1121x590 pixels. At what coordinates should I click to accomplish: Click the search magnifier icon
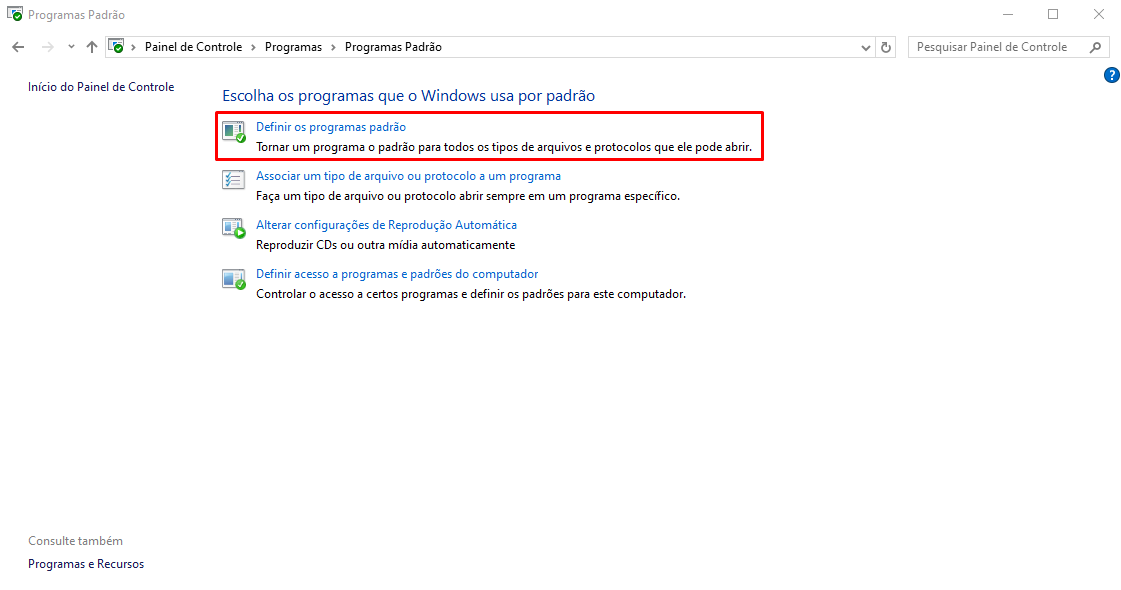tap(1095, 47)
